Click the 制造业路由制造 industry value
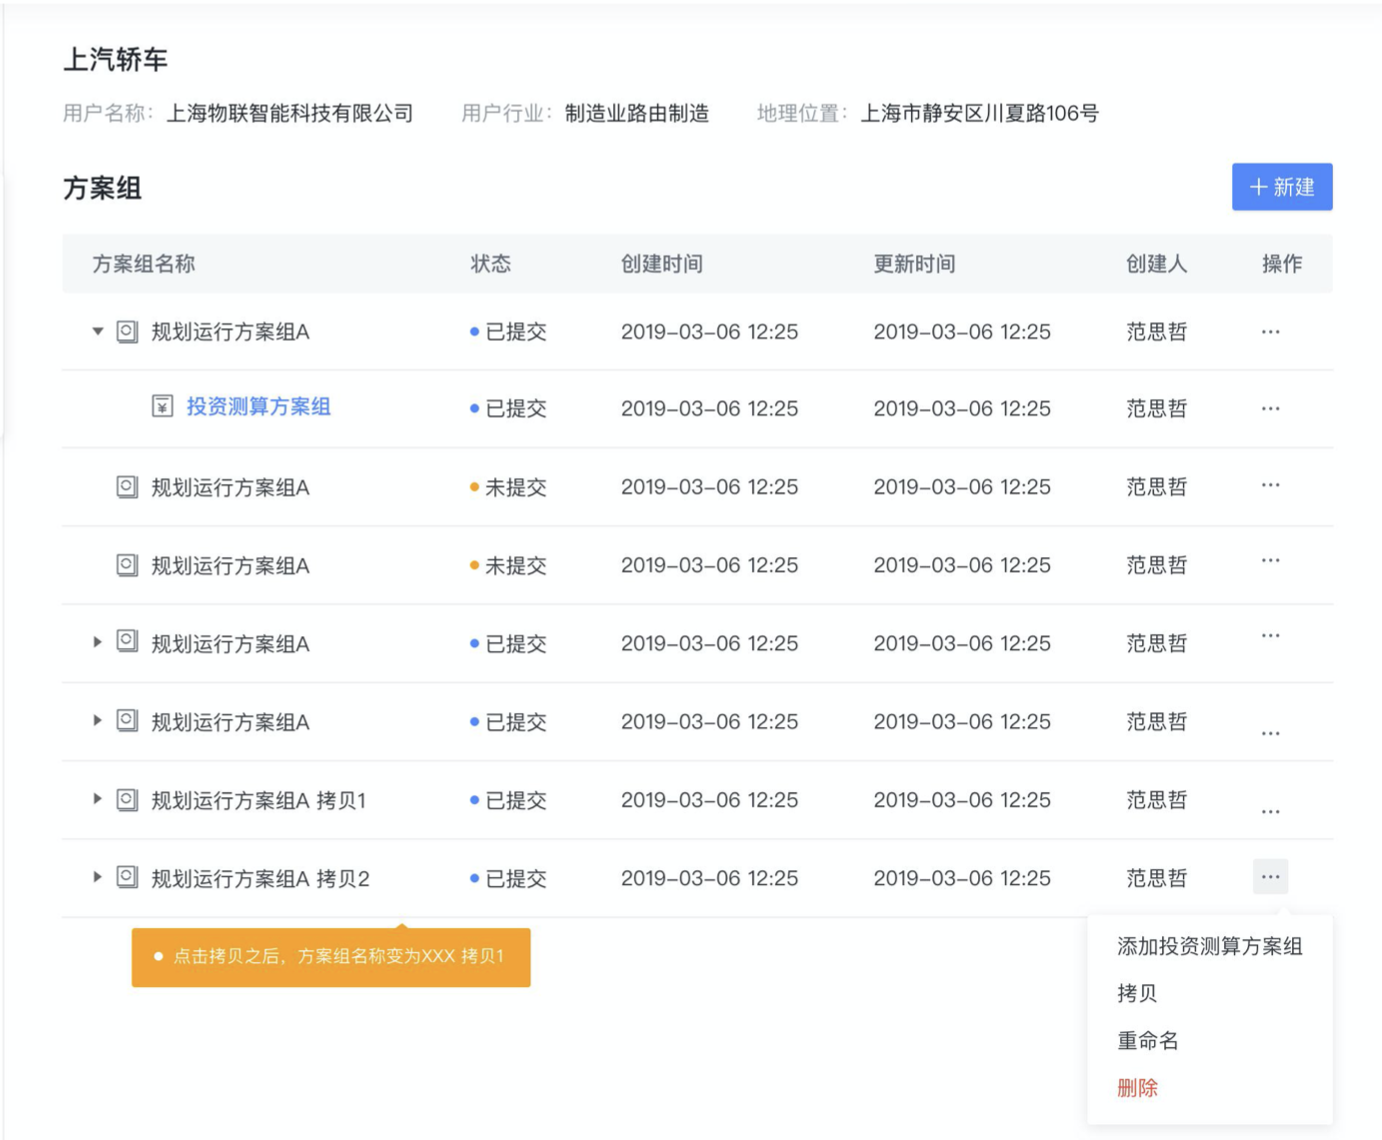This screenshot has height=1140, width=1382. click(636, 113)
